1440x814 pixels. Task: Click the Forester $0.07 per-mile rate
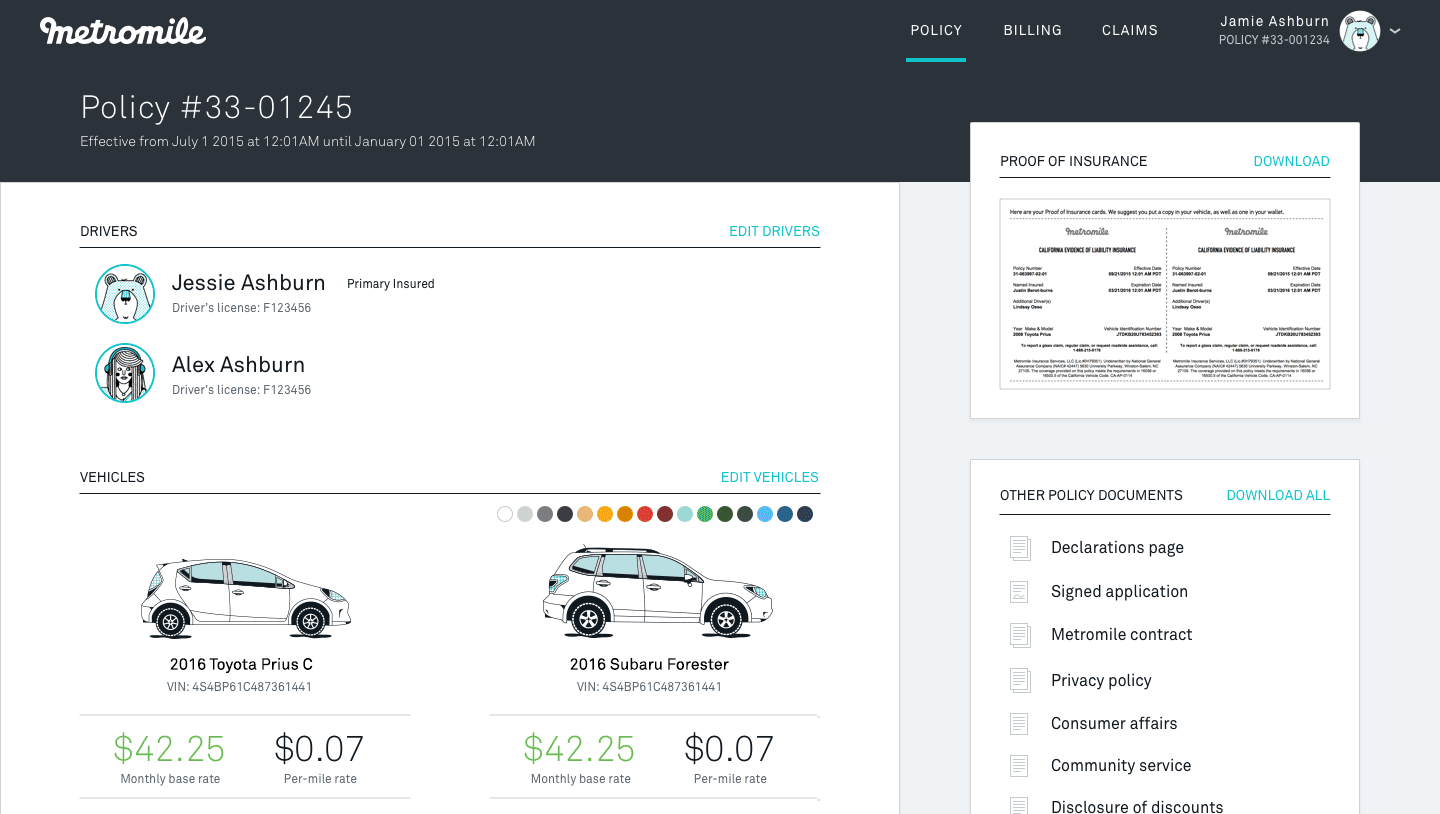pos(729,748)
